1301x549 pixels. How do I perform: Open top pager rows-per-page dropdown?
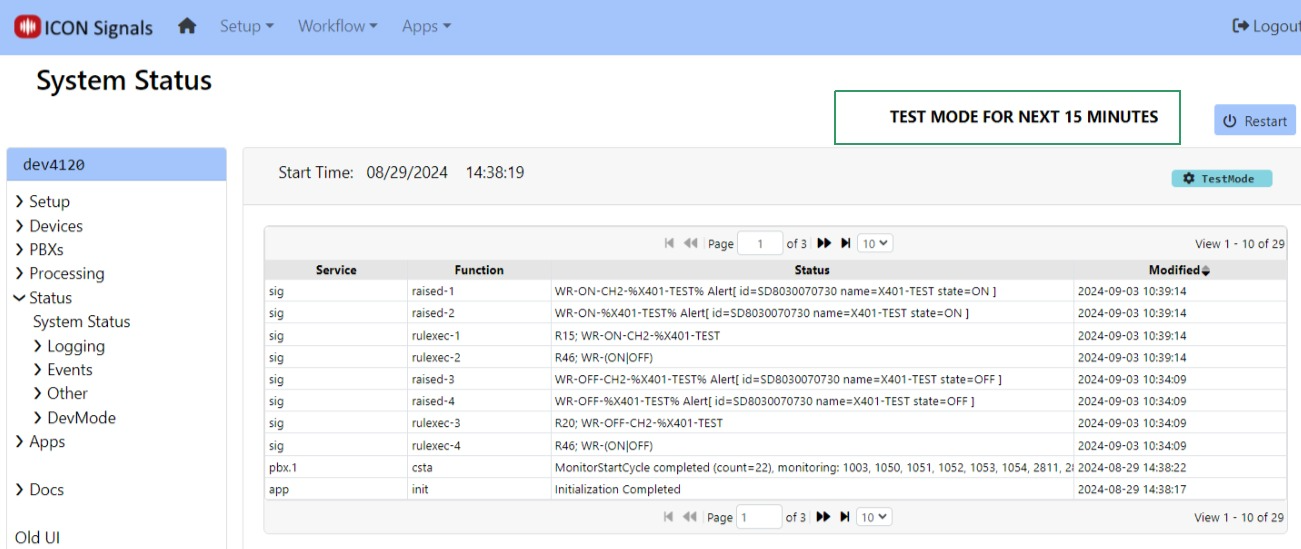[875, 243]
